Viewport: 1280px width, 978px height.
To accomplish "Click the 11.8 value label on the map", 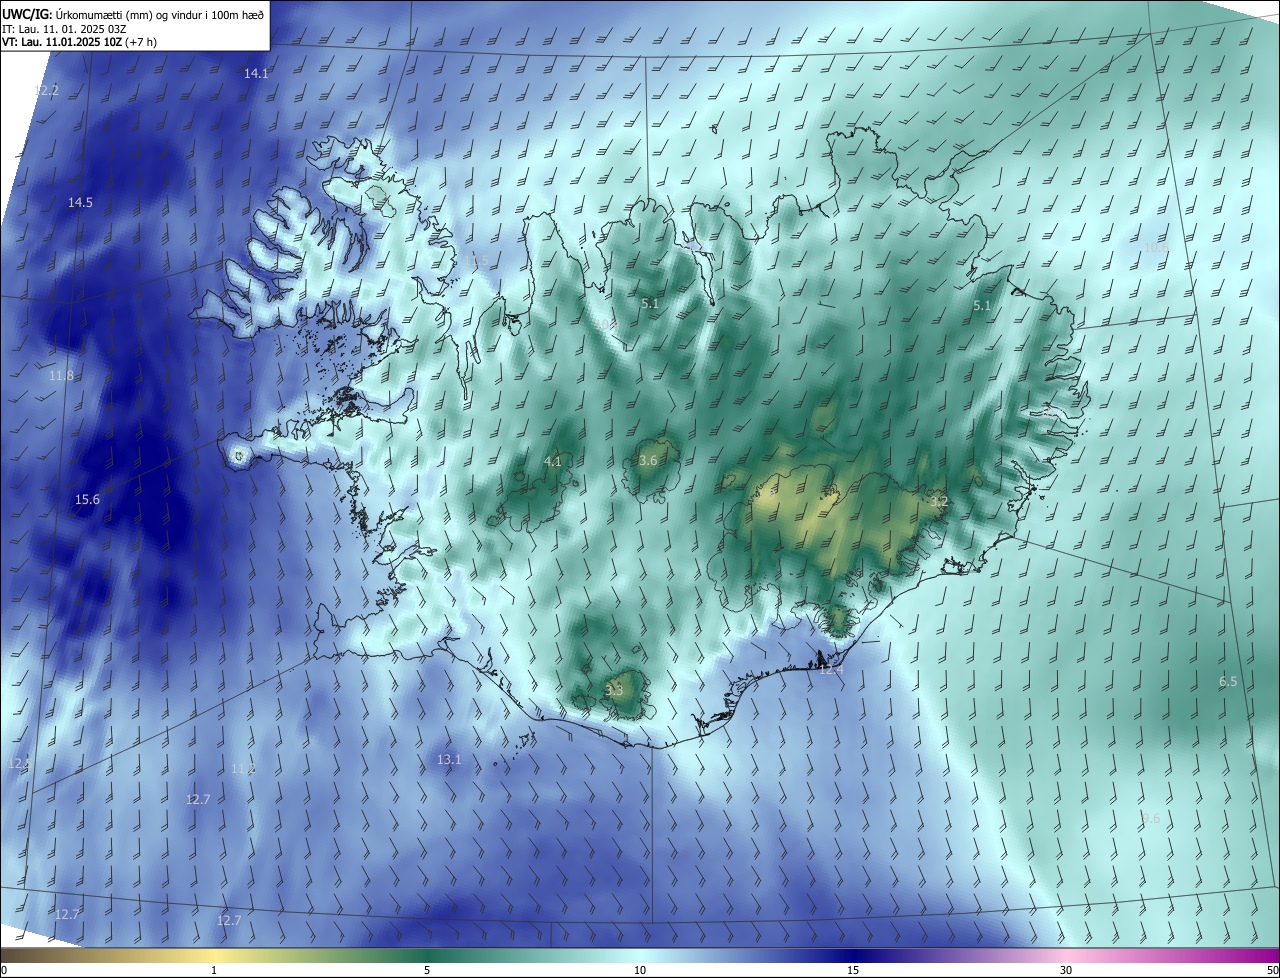I will coord(61,376).
